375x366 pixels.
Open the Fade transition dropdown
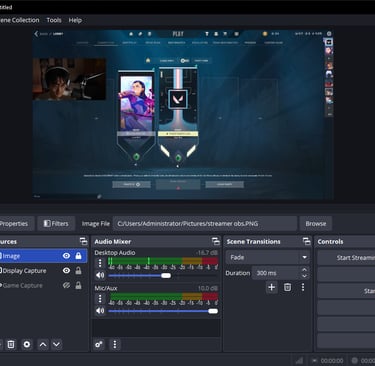coord(267,257)
